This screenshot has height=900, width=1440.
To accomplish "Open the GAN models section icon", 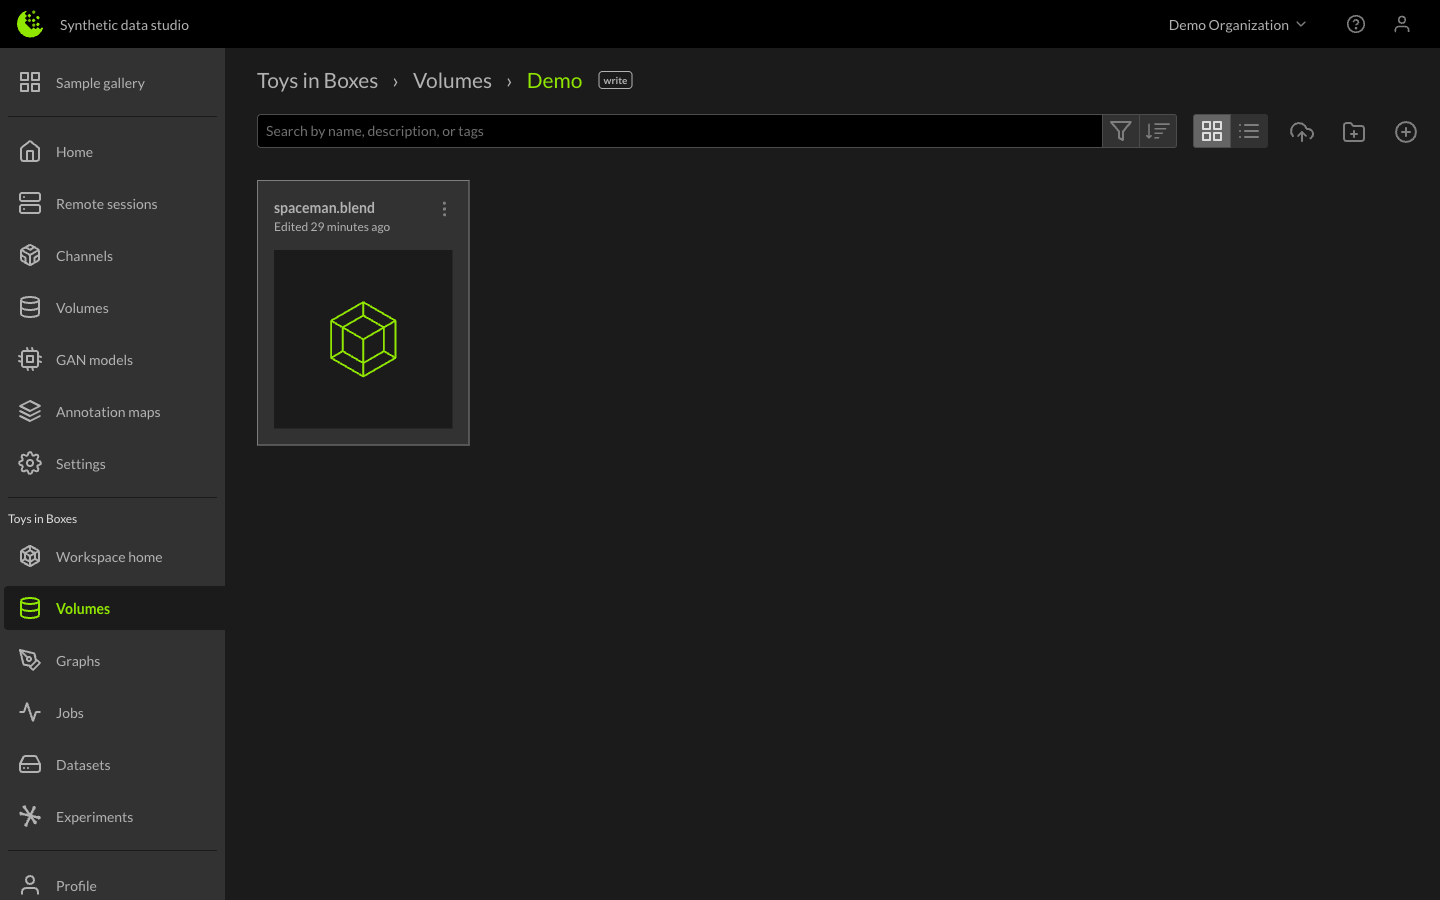I will click(29, 359).
